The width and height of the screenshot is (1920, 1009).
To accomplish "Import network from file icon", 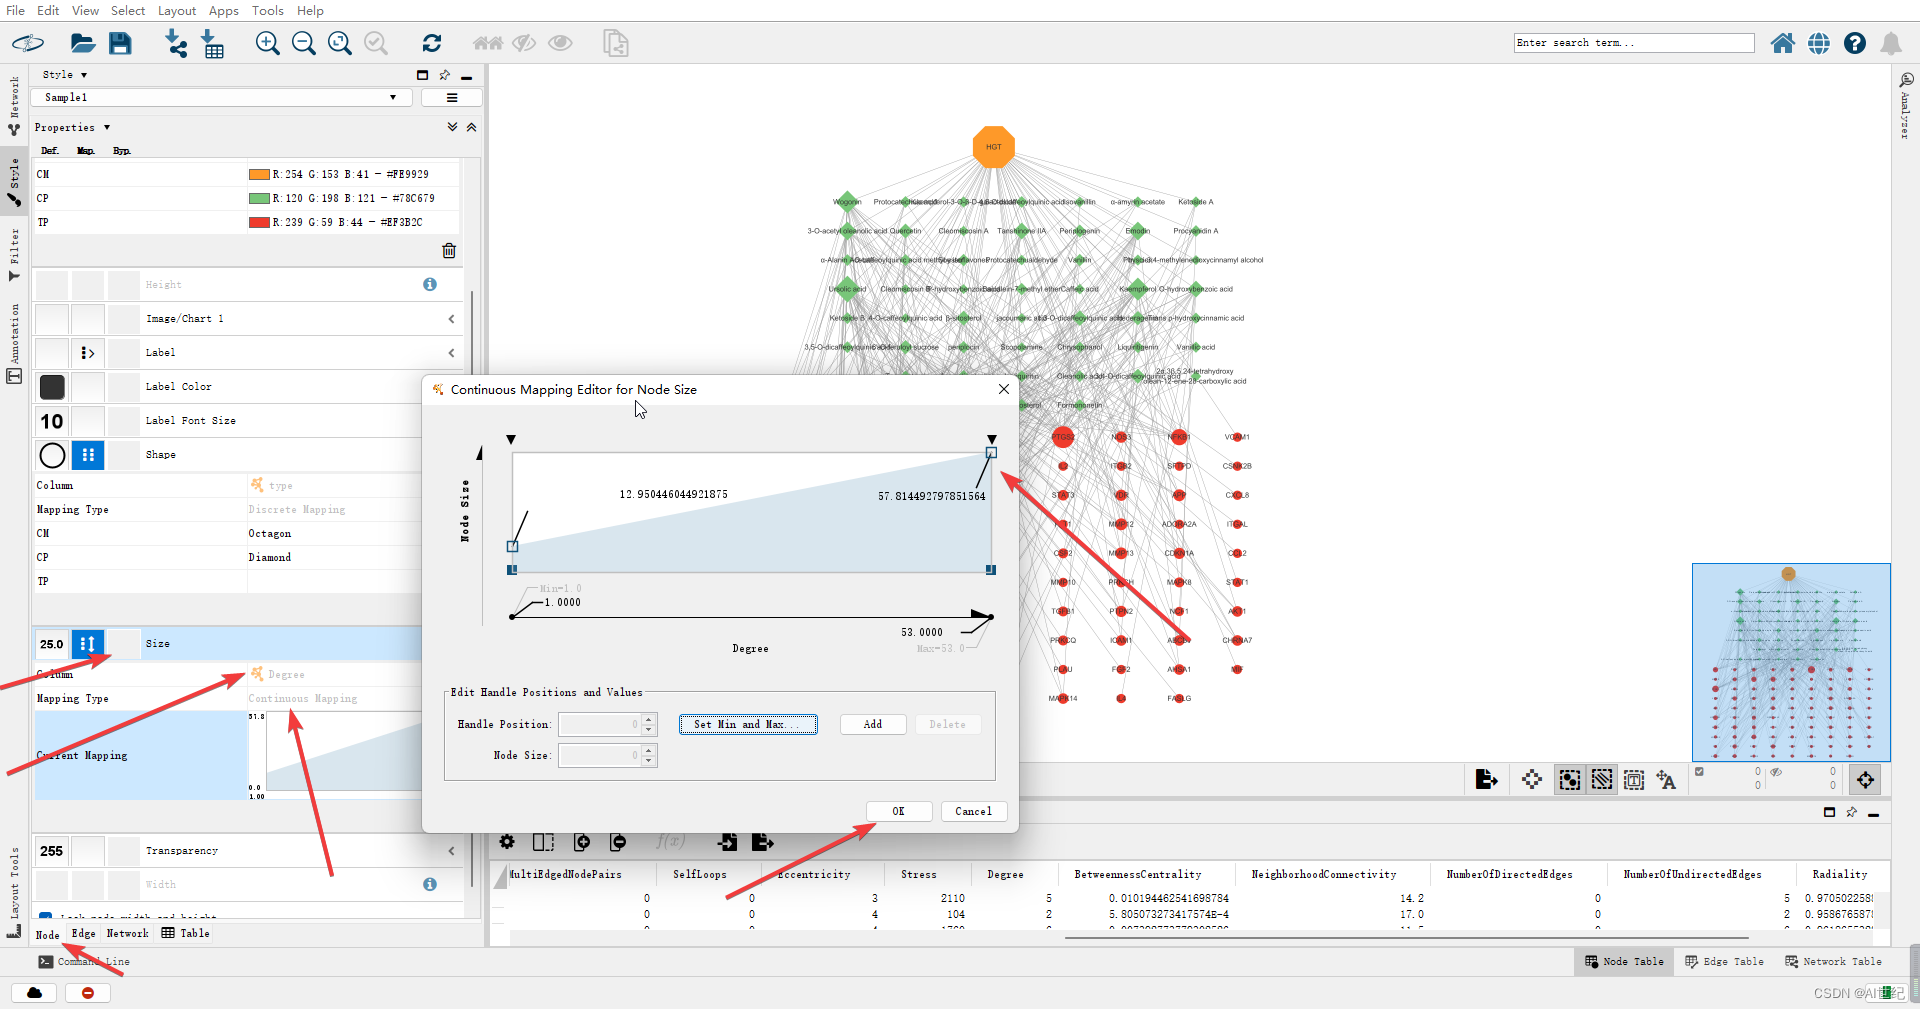I will click(176, 43).
